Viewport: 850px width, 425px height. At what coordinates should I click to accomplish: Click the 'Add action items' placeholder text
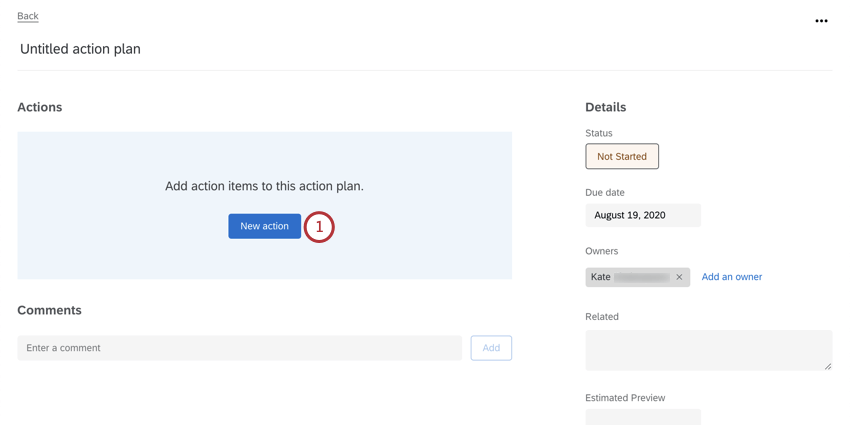pos(264,186)
